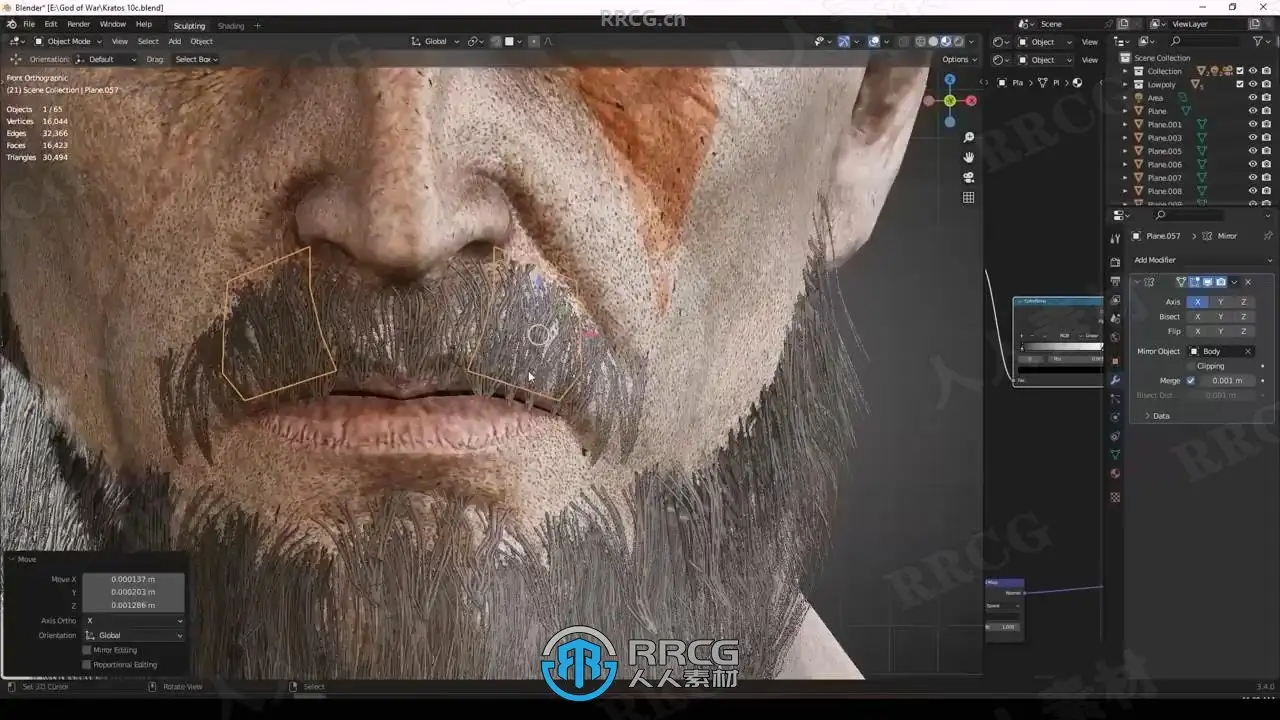1280x720 pixels.
Task: Toggle the Bisect Y button
Action: (1220, 317)
